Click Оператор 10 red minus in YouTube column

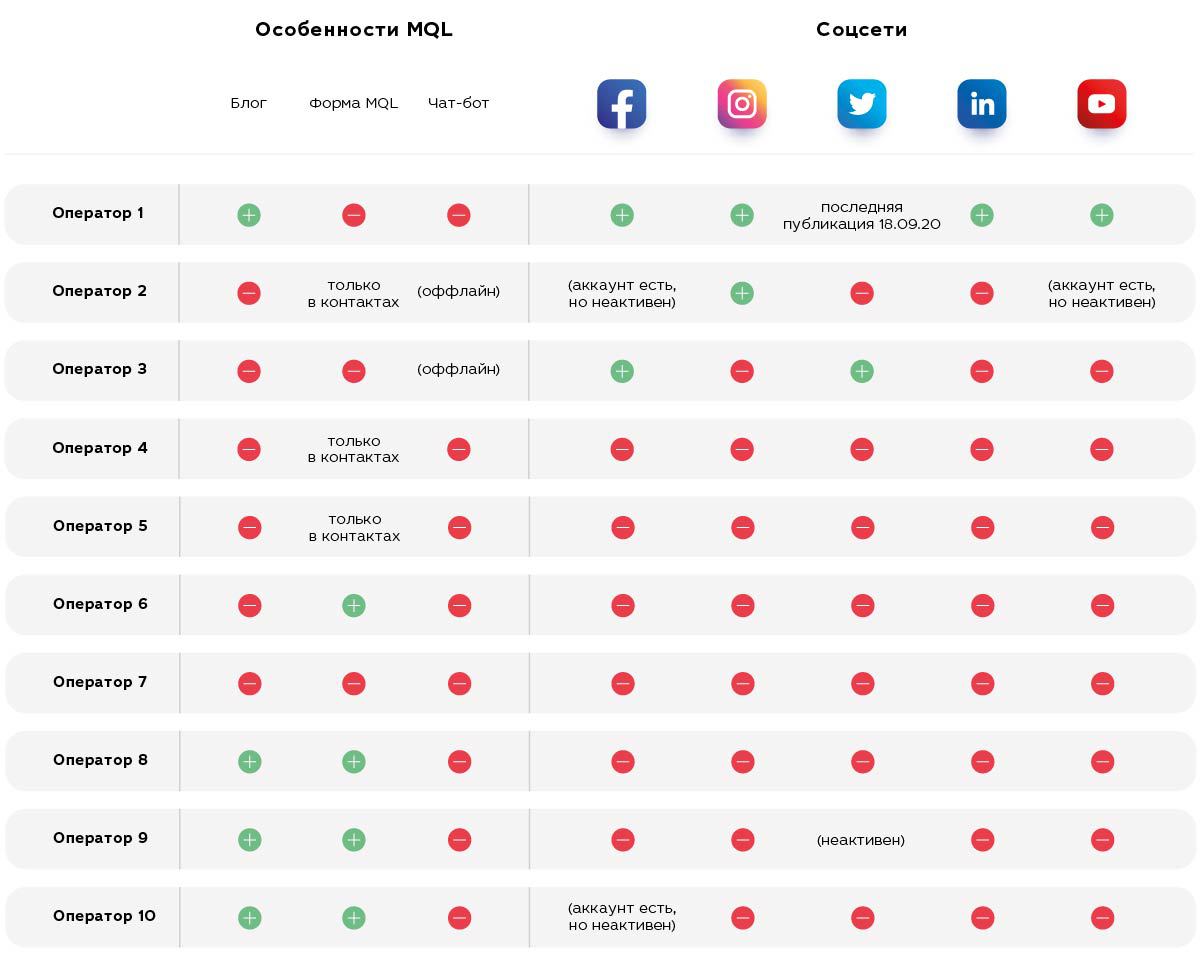coord(1103,917)
